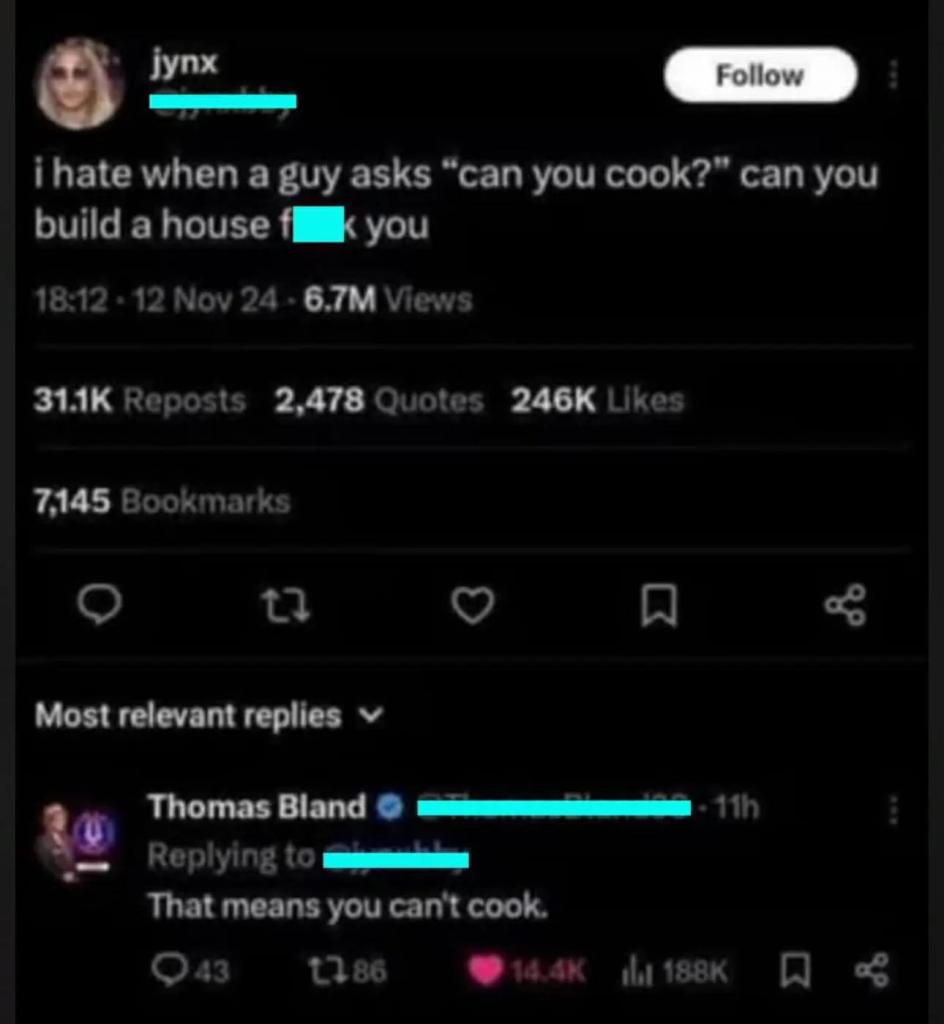
Task: Open jynx's profile picture
Action: [80, 83]
